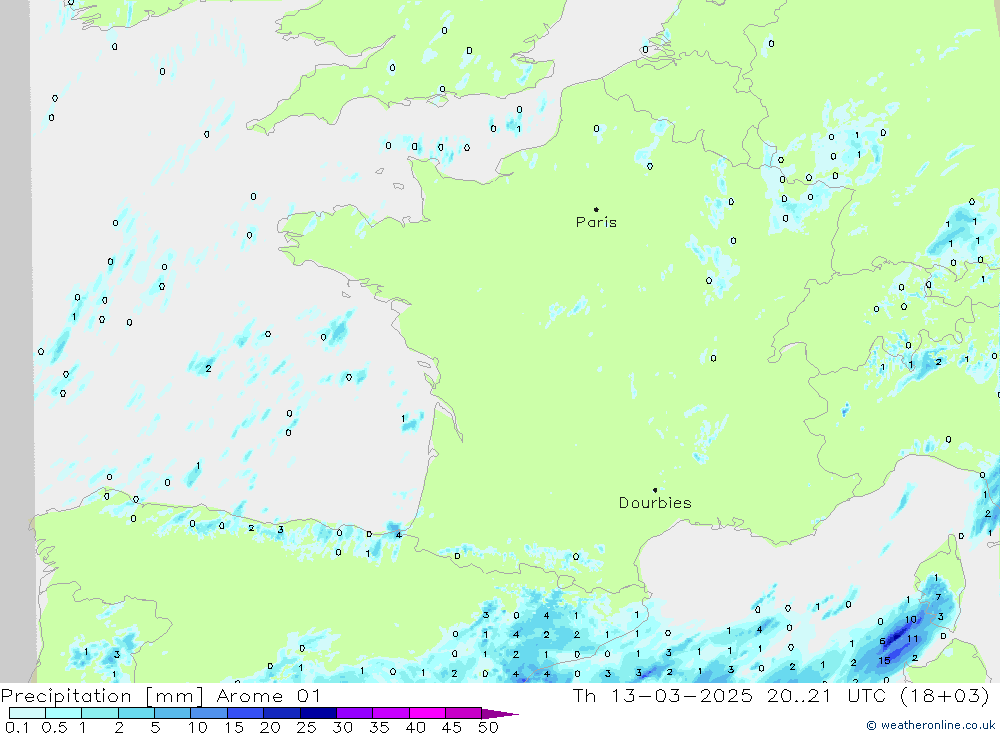Click the map precipitation value '7' over Corsica

point(938,597)
